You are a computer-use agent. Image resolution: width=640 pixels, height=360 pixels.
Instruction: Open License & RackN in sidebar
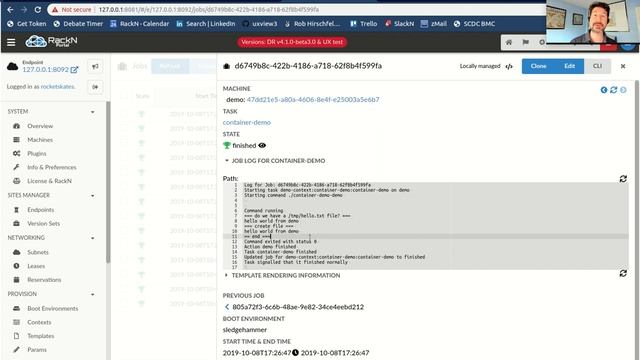tap(49, 181)
